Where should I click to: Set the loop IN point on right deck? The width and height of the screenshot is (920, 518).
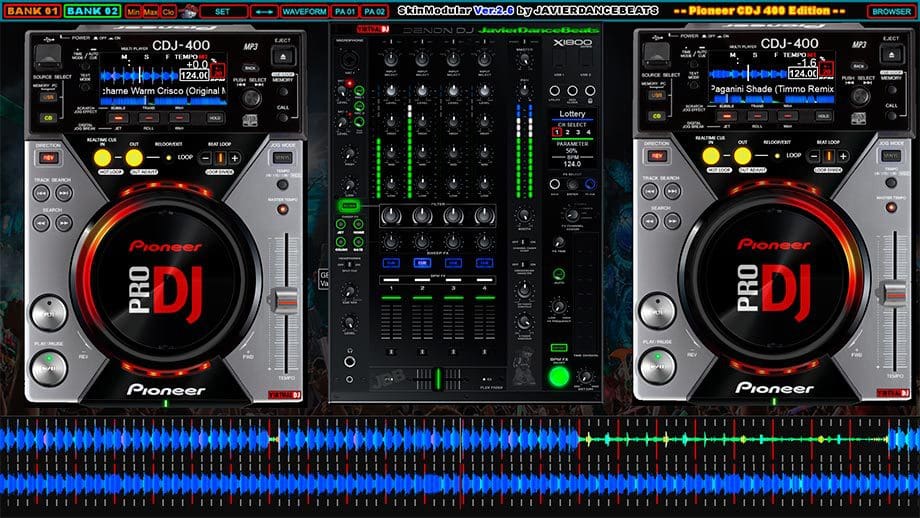click(711, 156)
